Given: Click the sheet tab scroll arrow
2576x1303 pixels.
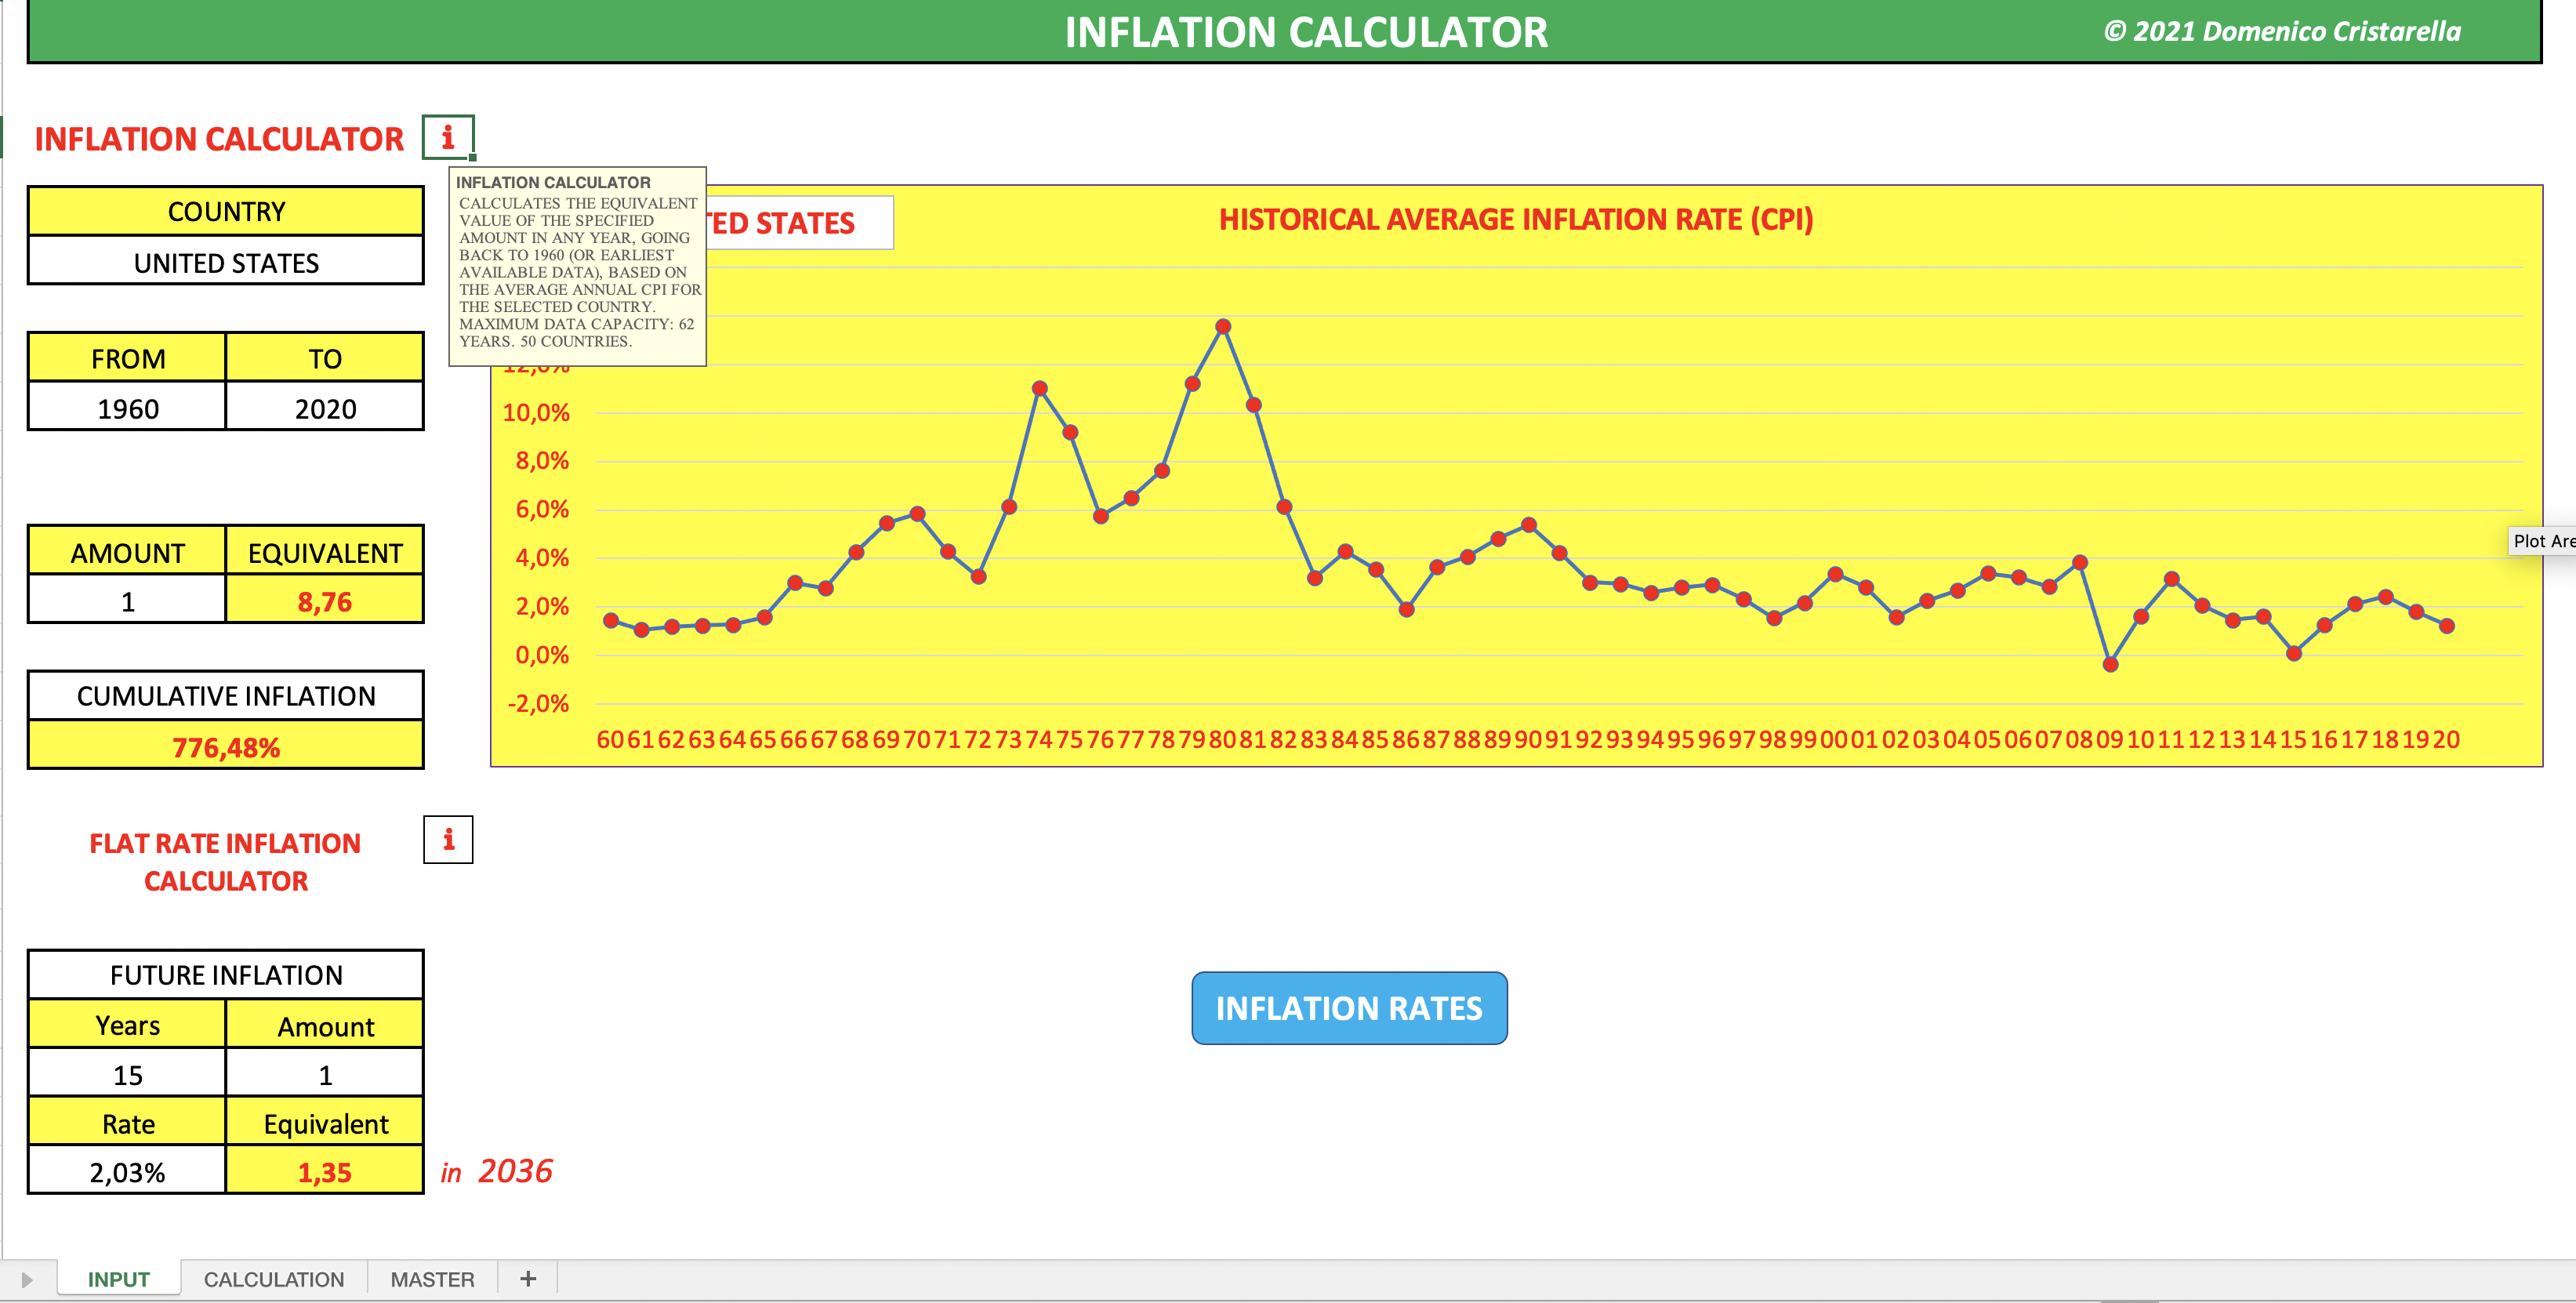Looking at the screenshot, I should point(27,1279).
